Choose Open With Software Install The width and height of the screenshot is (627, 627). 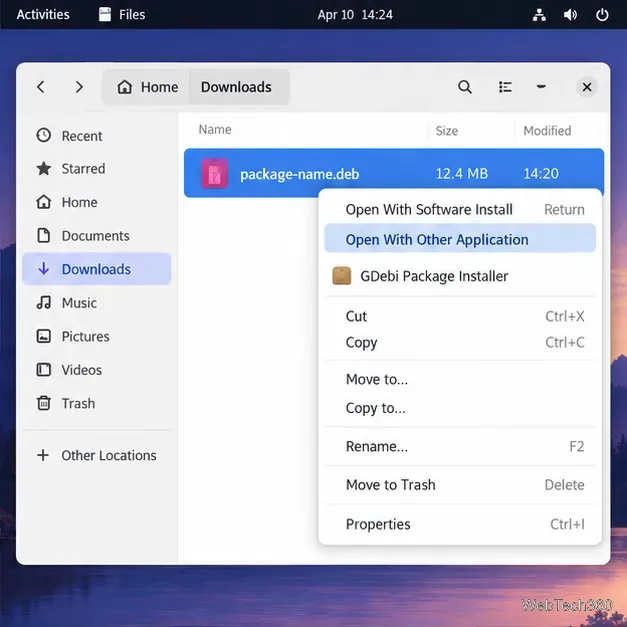460,210
